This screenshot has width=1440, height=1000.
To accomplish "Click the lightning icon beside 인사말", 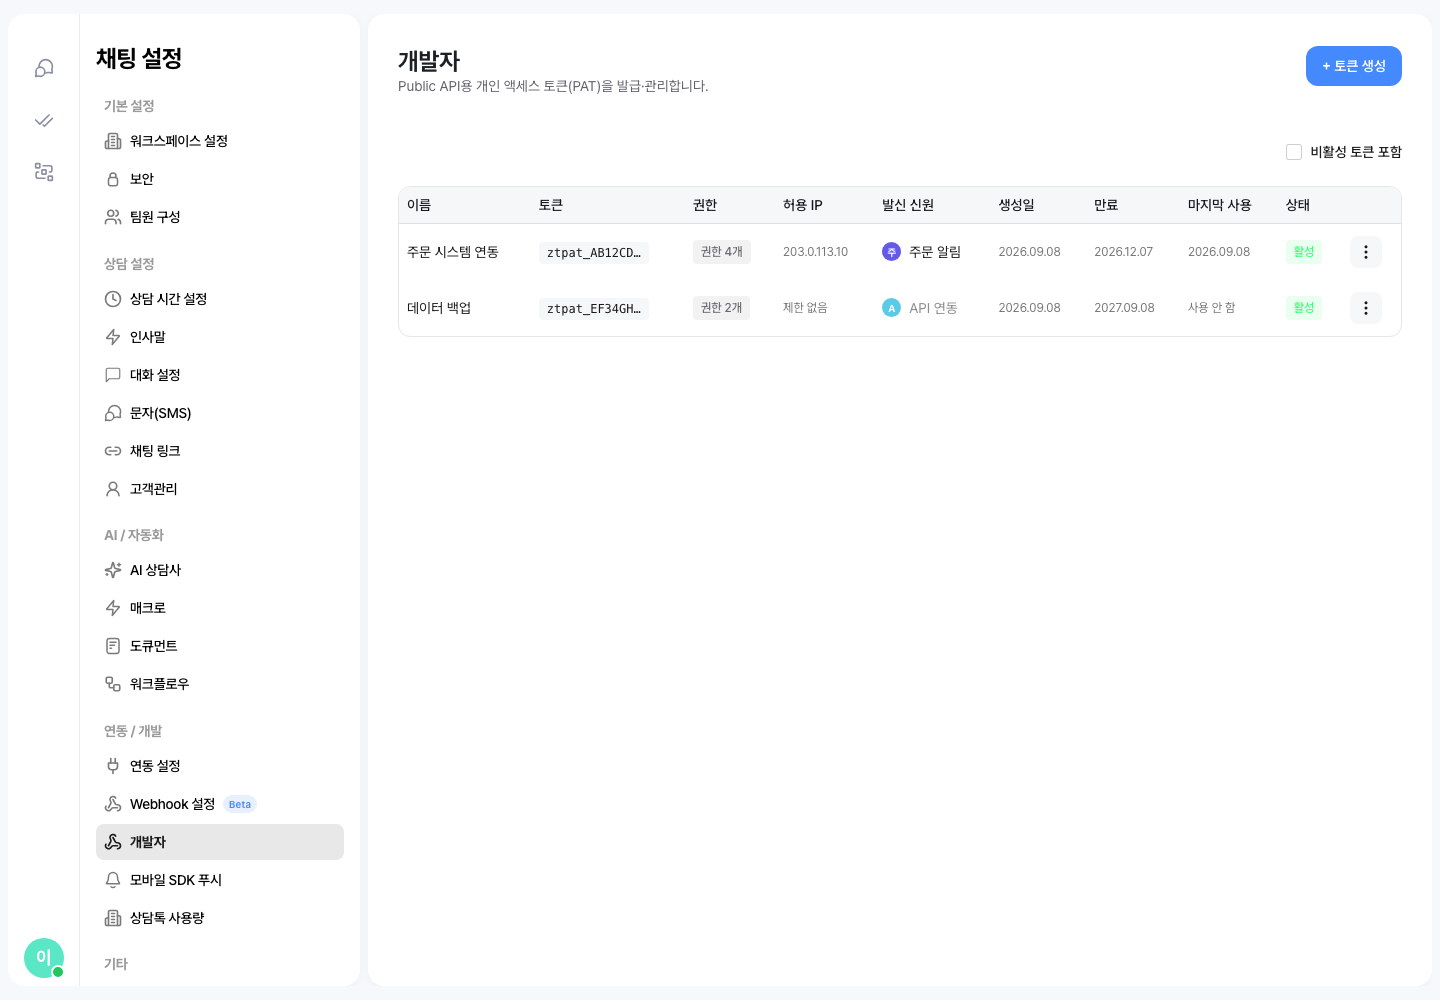I will pos(113,337).
